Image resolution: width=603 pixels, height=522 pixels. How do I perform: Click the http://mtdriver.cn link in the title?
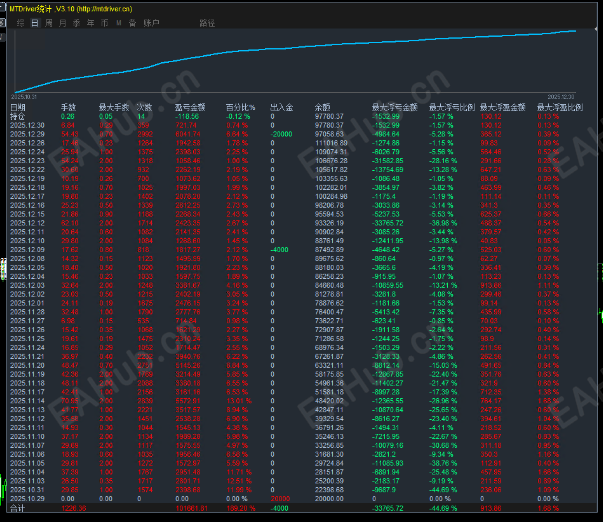[105, 9]
